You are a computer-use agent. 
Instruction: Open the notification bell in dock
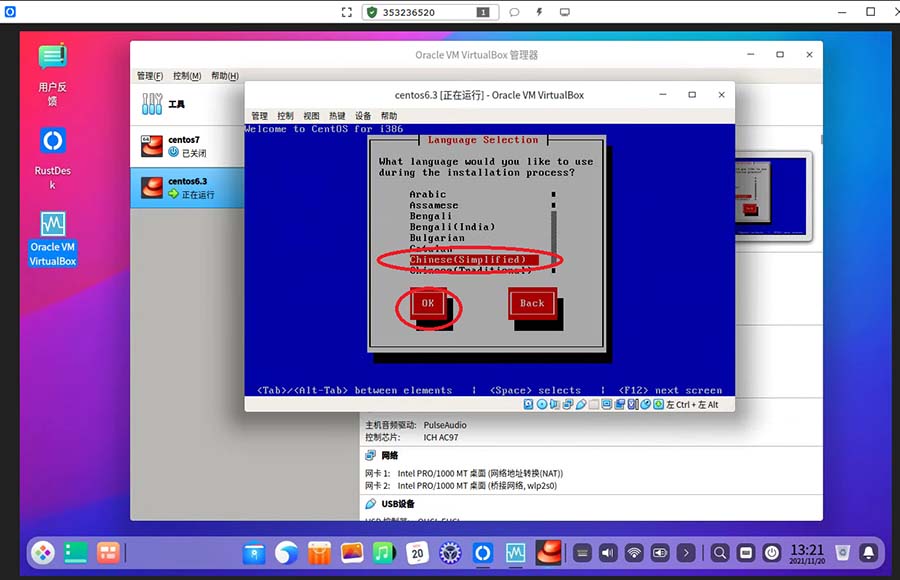click(x=868, y=553)
